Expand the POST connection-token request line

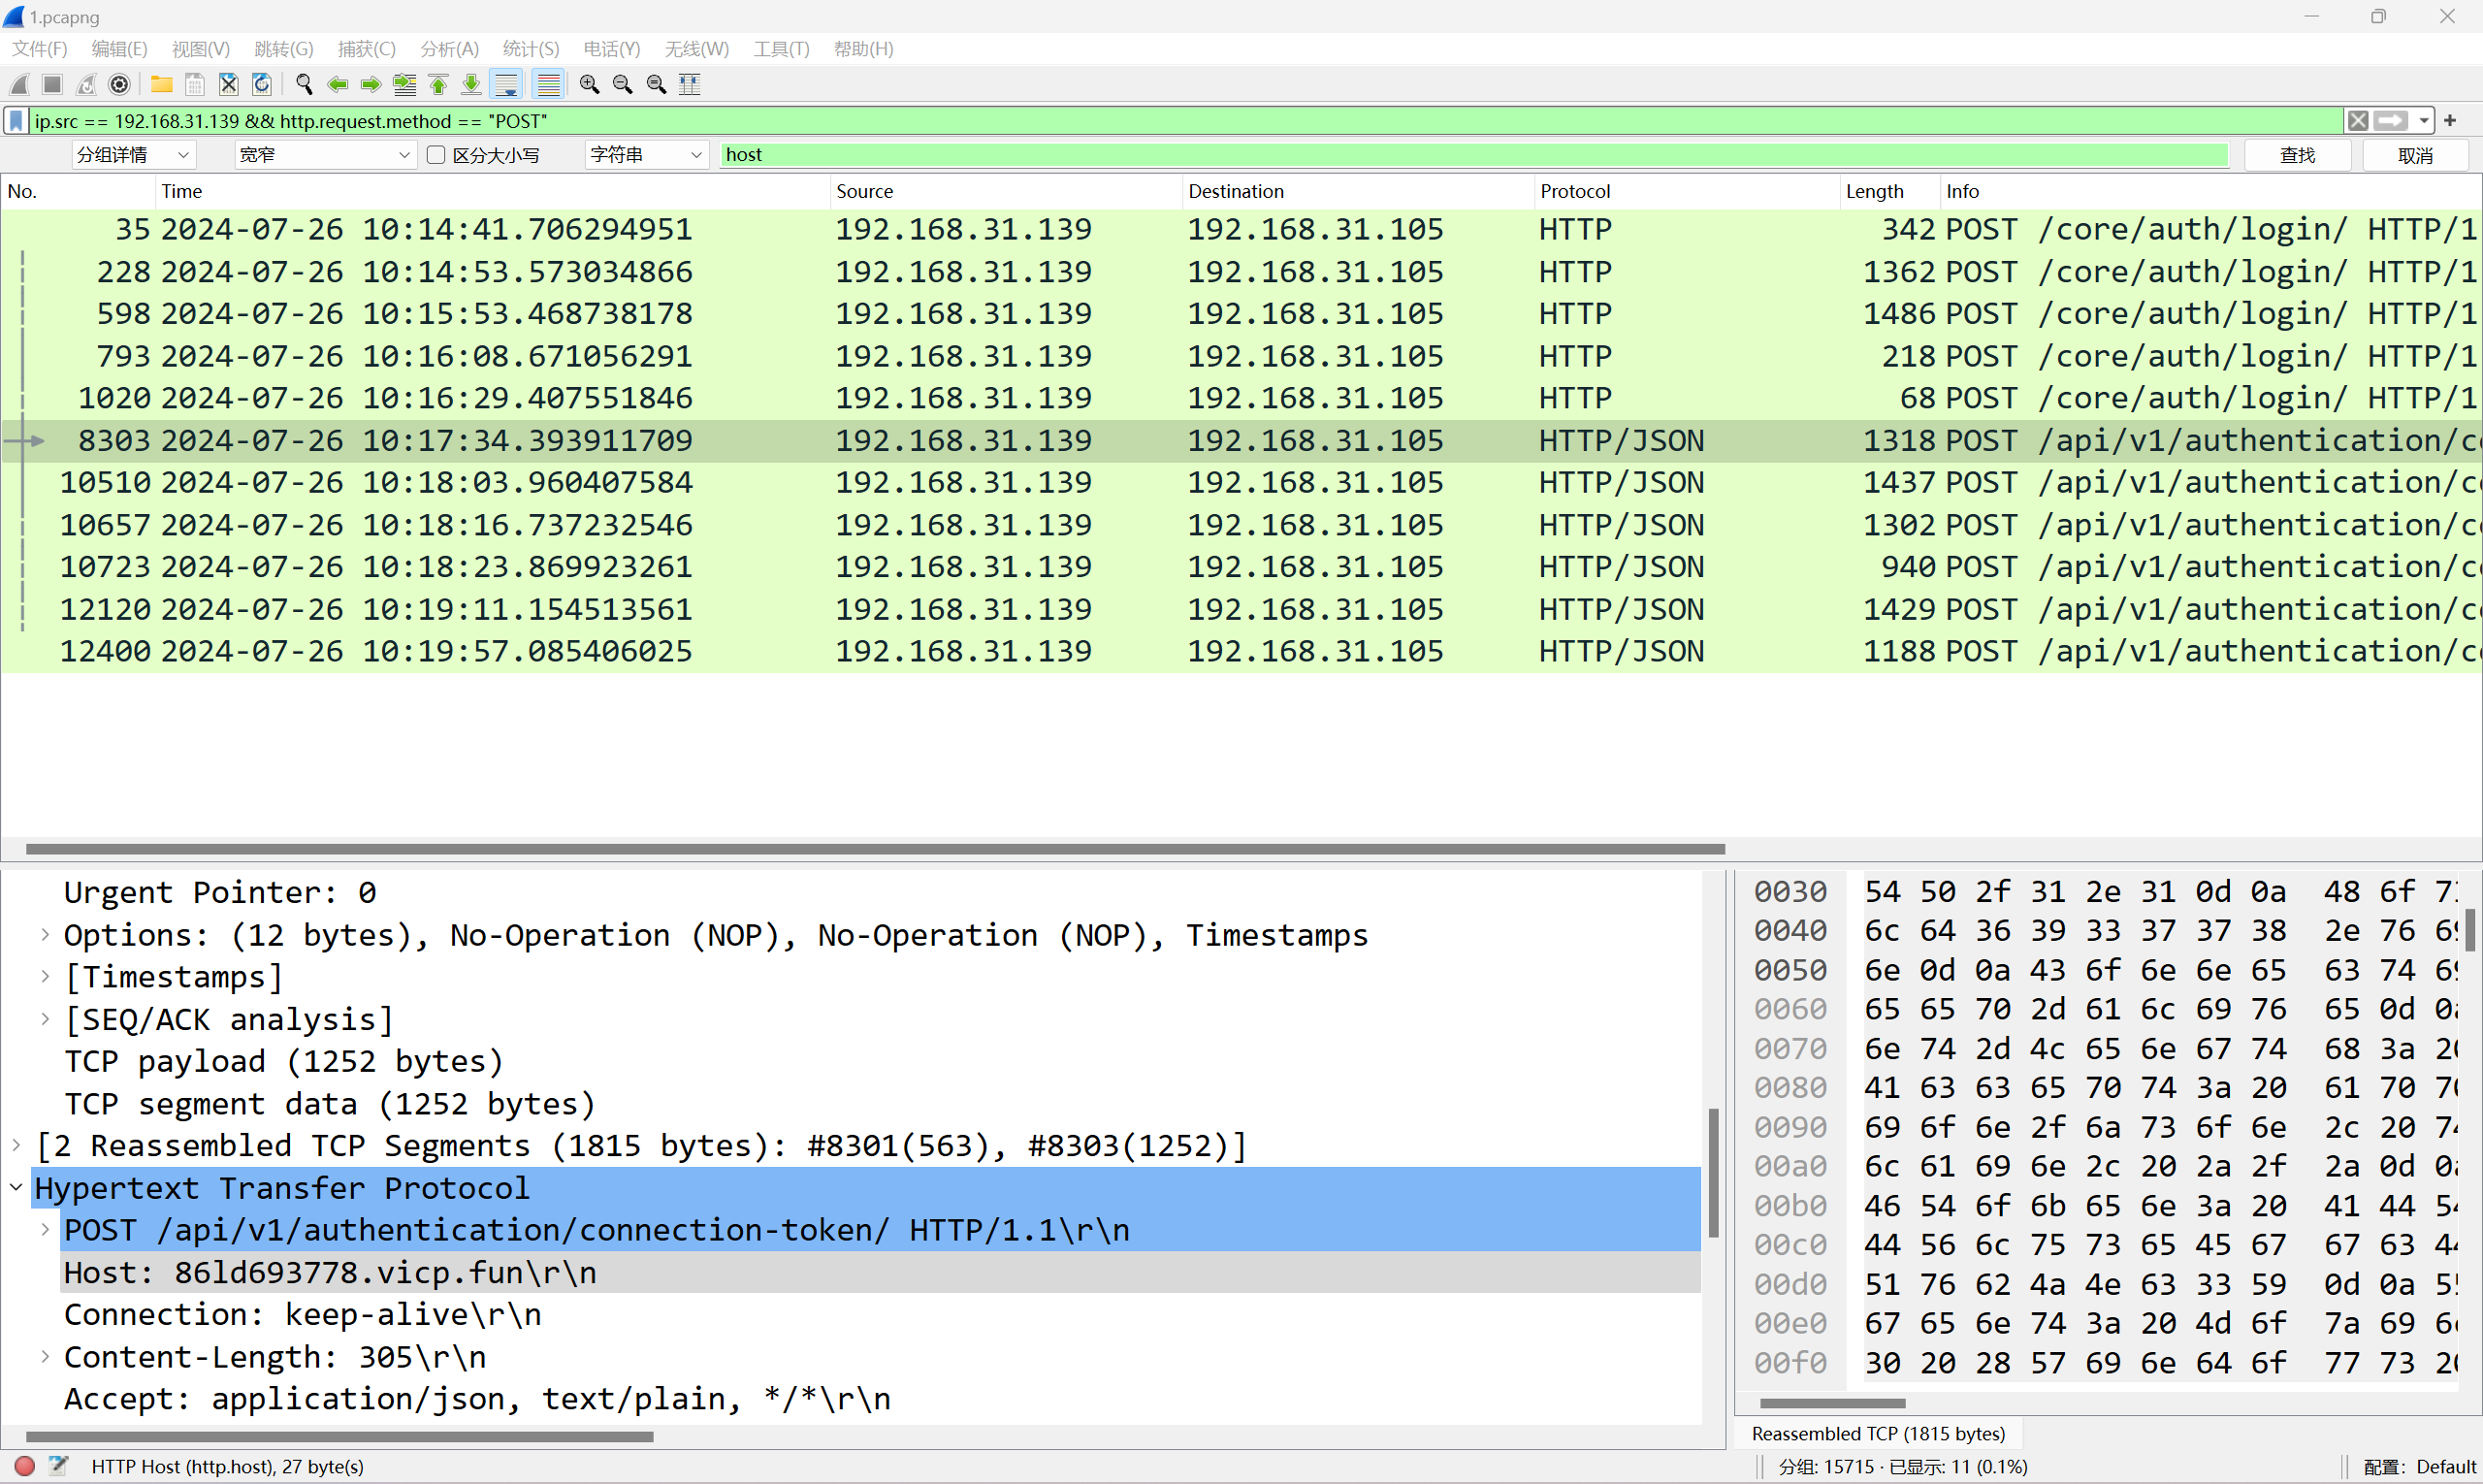pos(45,1230)
